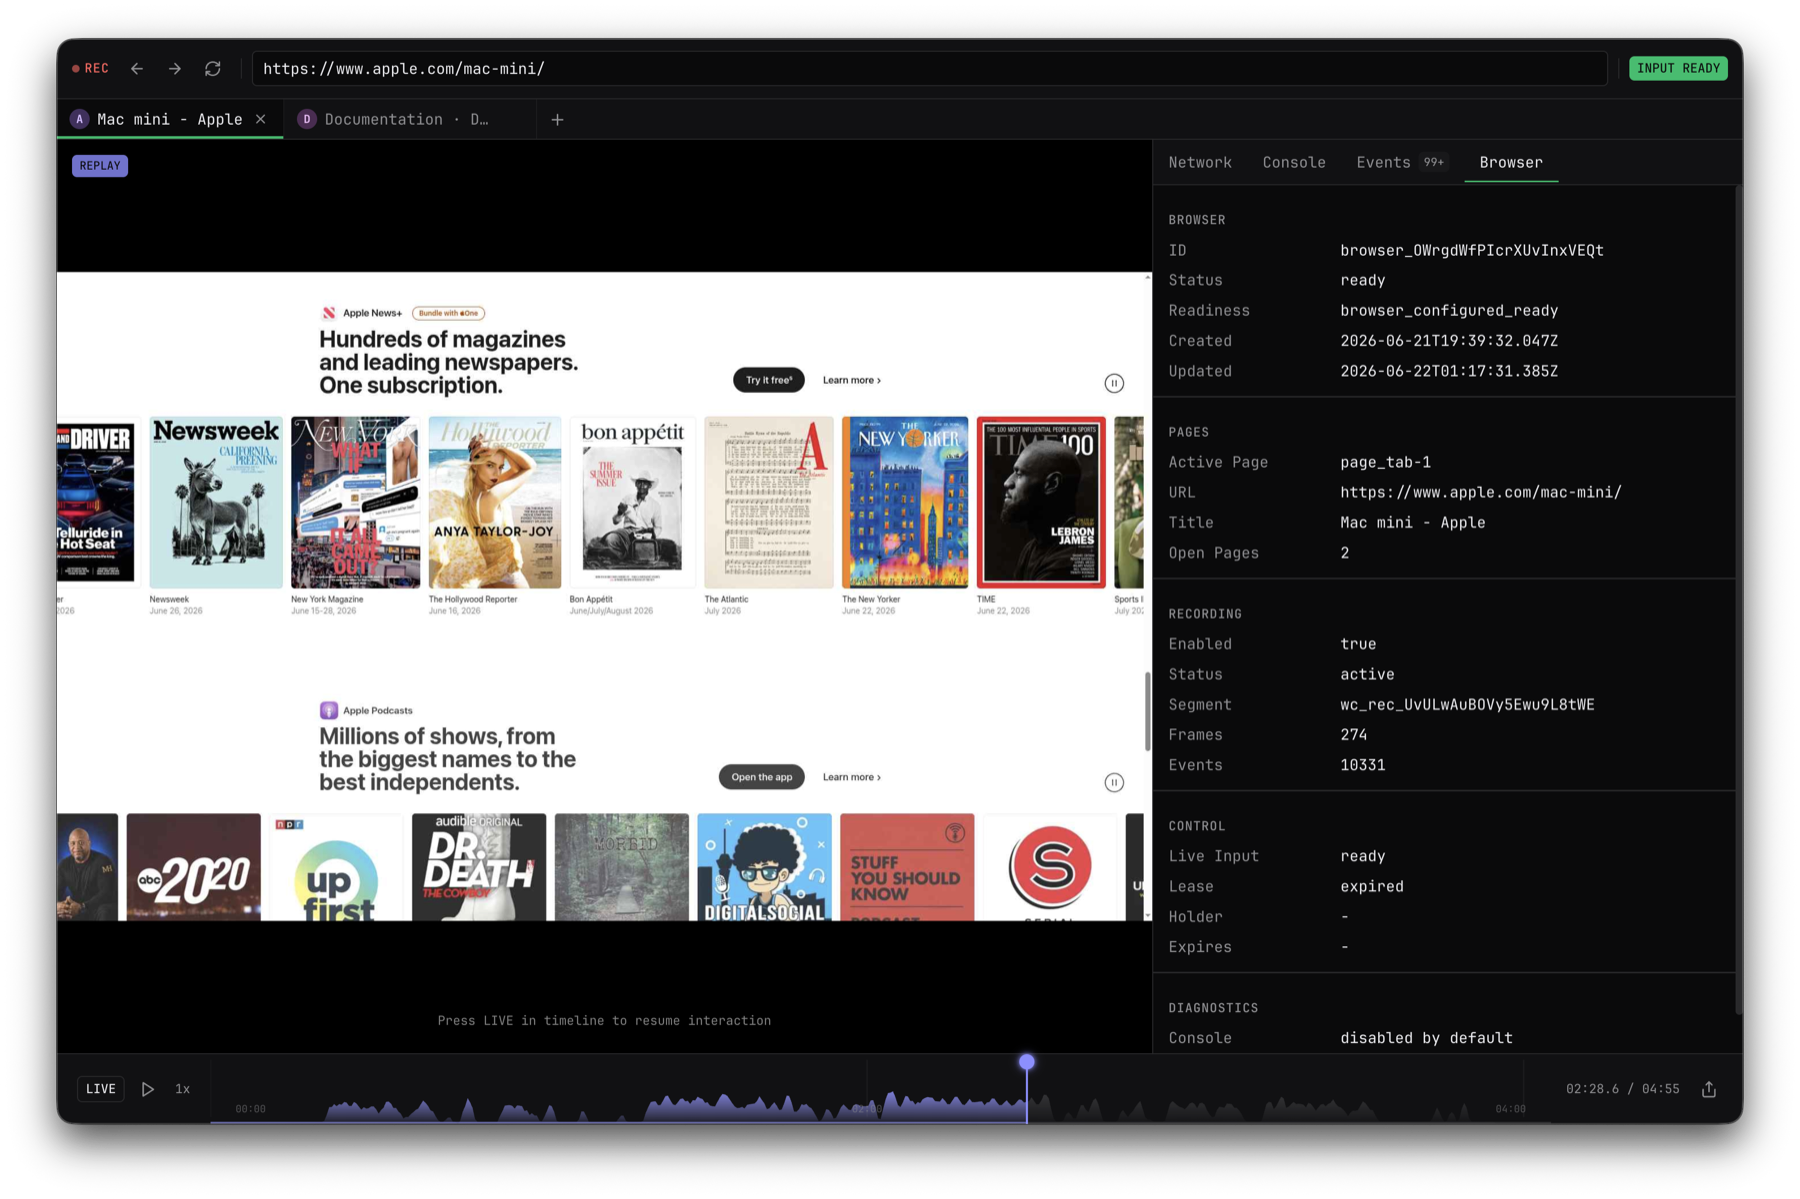Select the Mac mini - Apple tab
Screen dimensions: 1800x1199
tap(170, 119)
